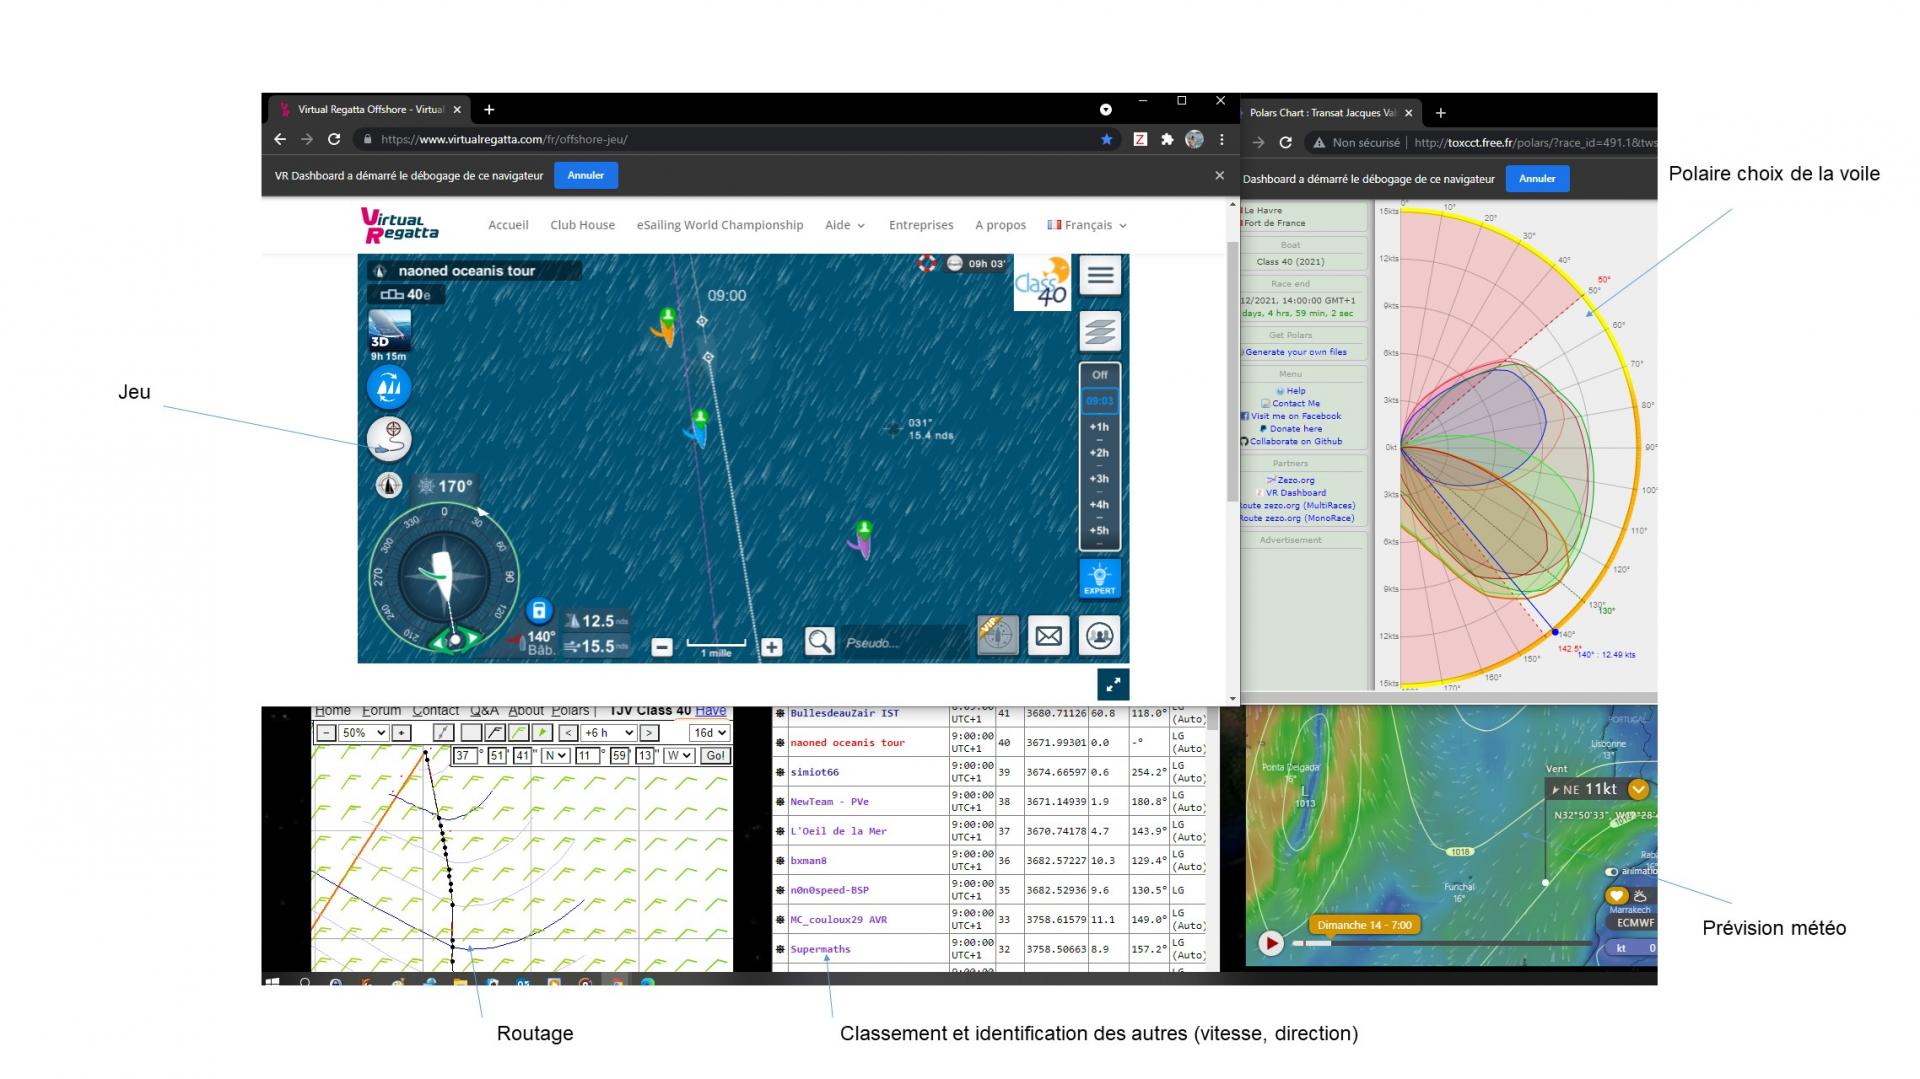Open the +6 h time step dropdown
The image size is (1920, 1079).
(x=609, y=733)
